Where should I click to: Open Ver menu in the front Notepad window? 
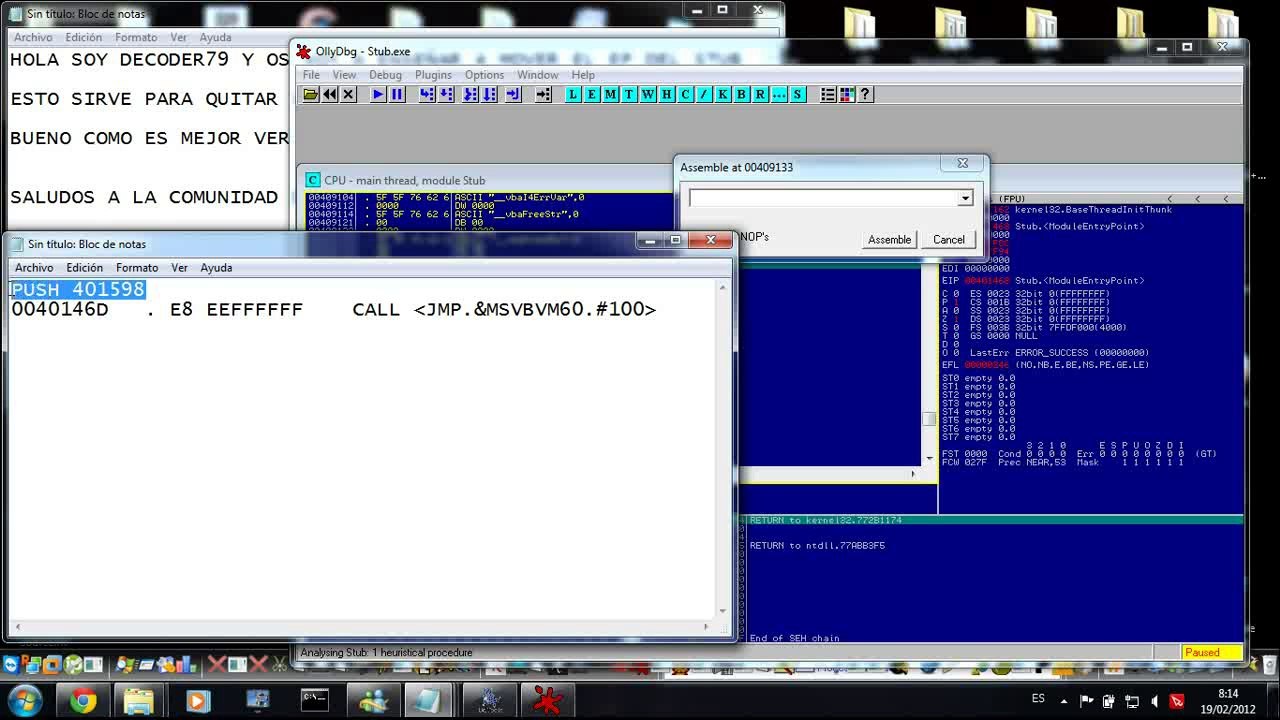(x=179, y=268)
